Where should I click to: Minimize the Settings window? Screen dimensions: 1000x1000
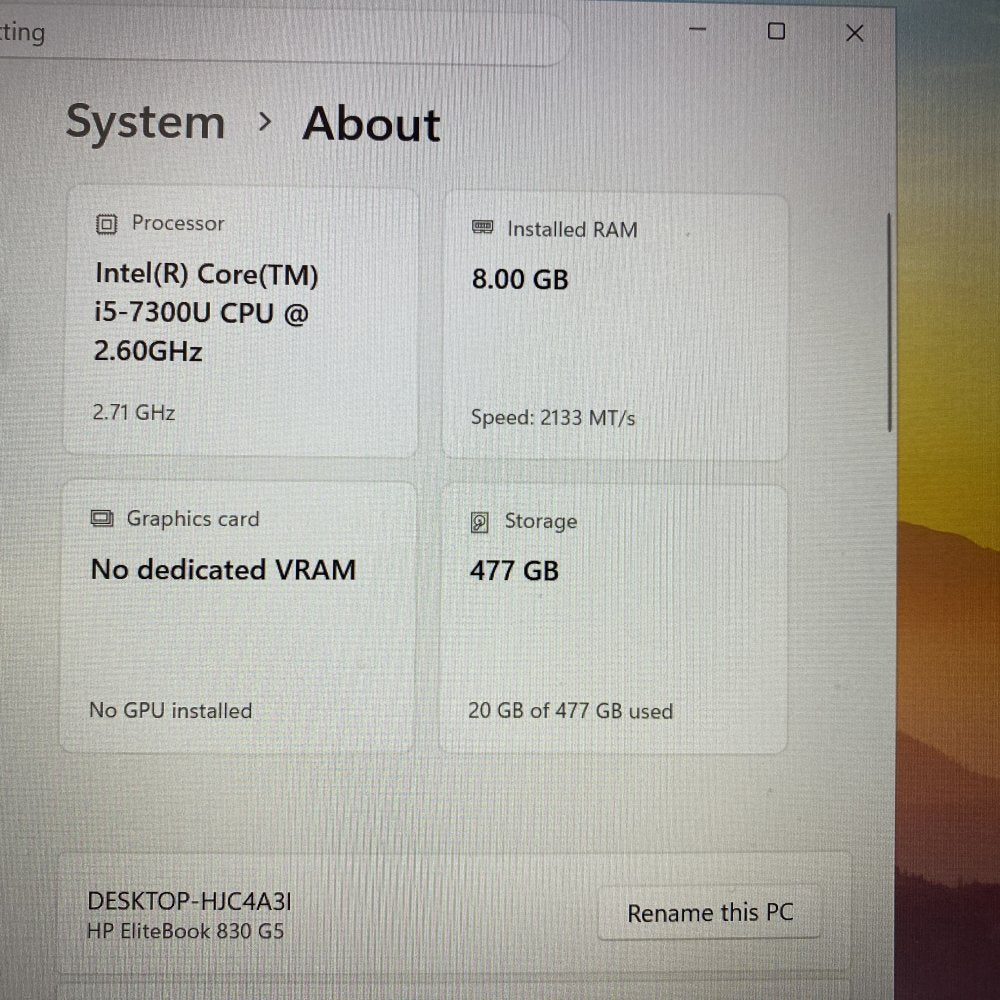point(698,29)
